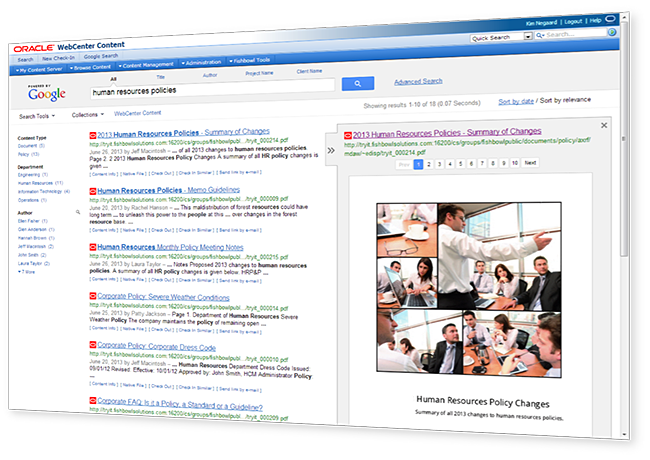The height and width of the screenshot is (460, 650).
Task: Click PDF icon beside Corporate FAQ result
Action: (x=93, y=400)
